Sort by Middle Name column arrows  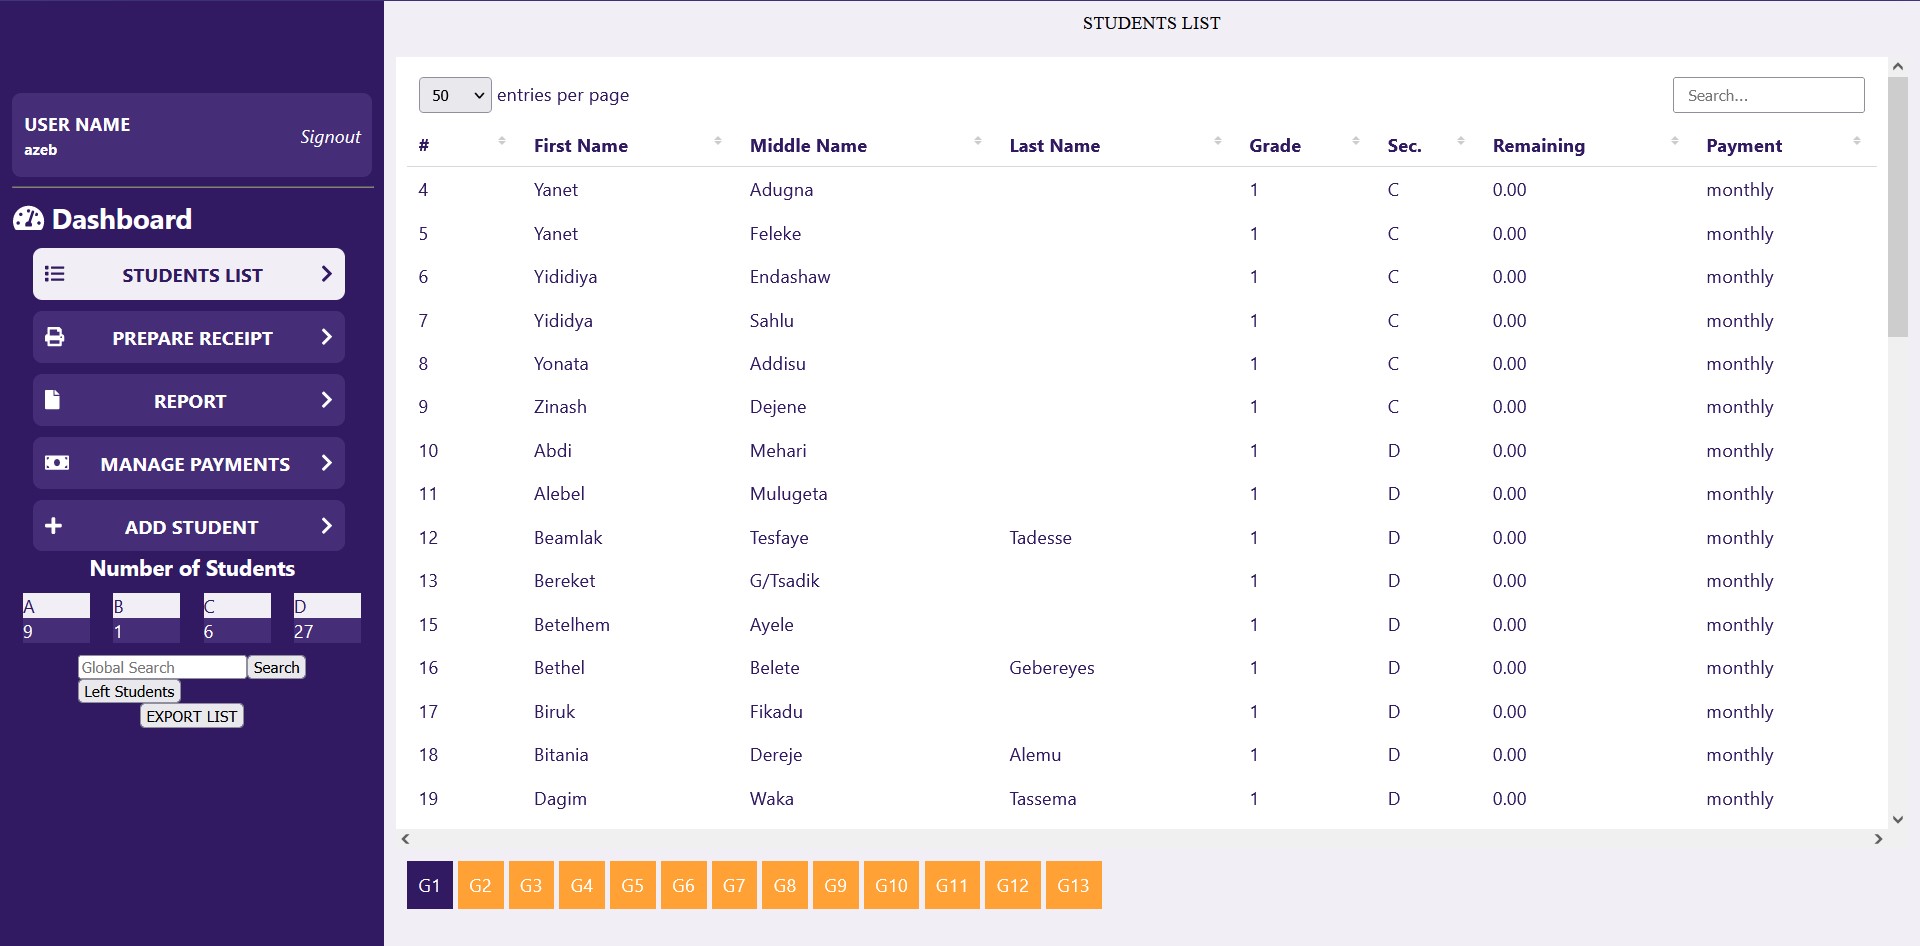point(977,141)
